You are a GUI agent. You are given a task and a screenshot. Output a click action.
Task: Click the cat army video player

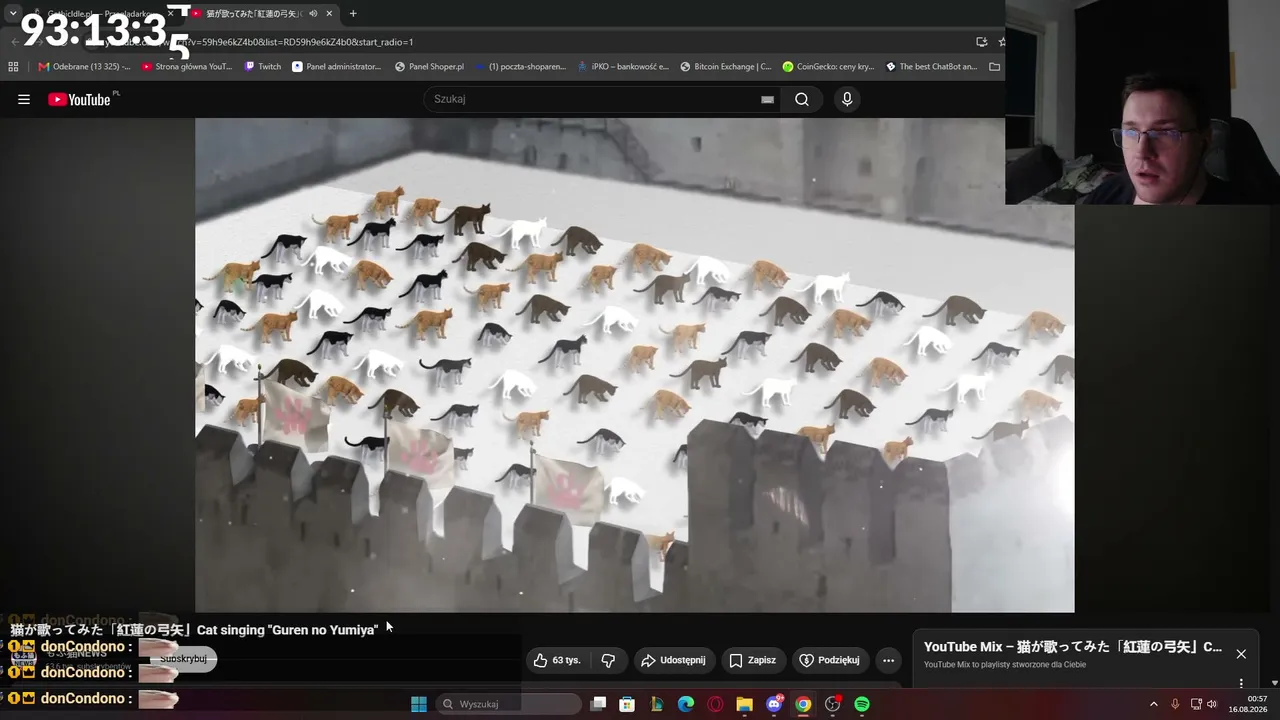(x=634, y=365)
